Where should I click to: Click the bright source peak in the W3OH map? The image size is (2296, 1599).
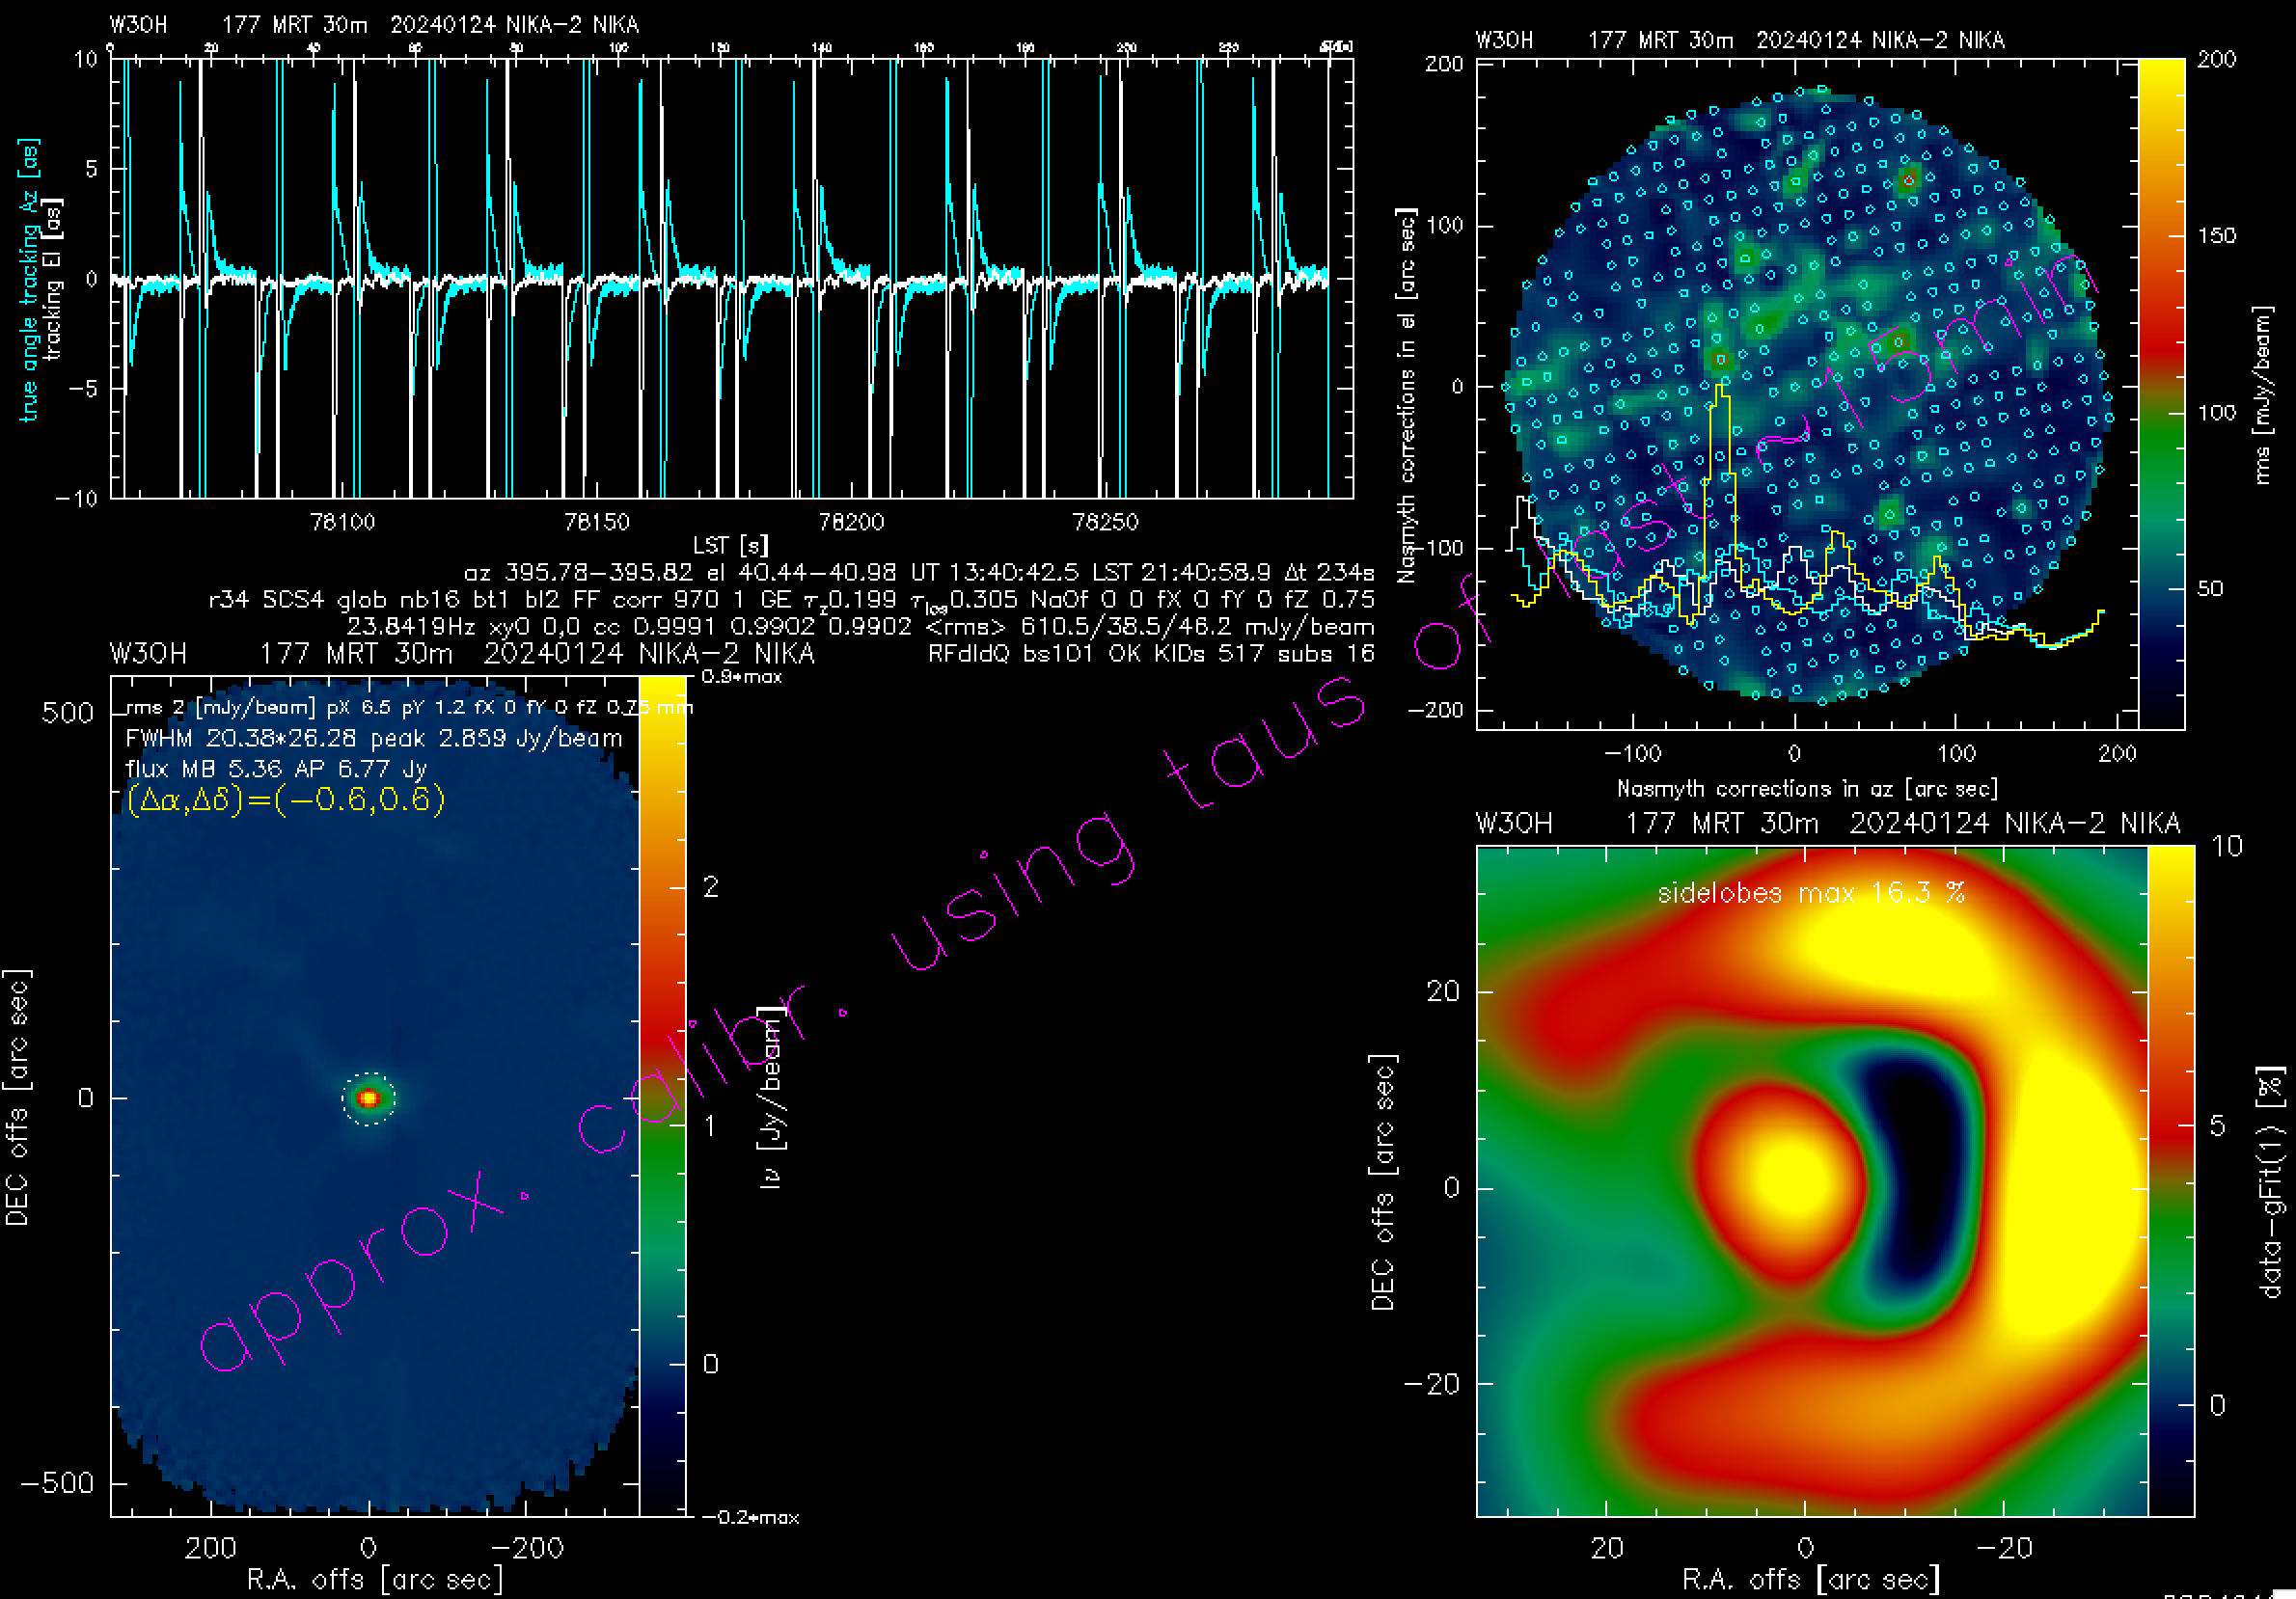pos(368,1098)
